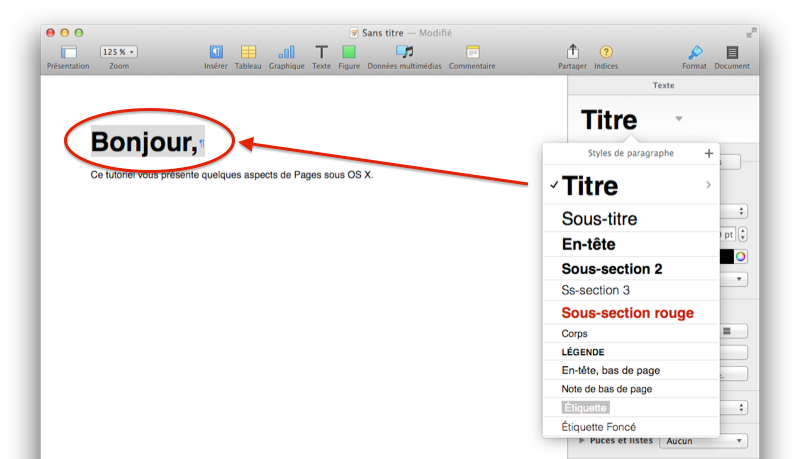This screenshot has height=459, width=800.
Task: Open the Titre paragraph style dropdown arrow
Action: pos(679,119)
